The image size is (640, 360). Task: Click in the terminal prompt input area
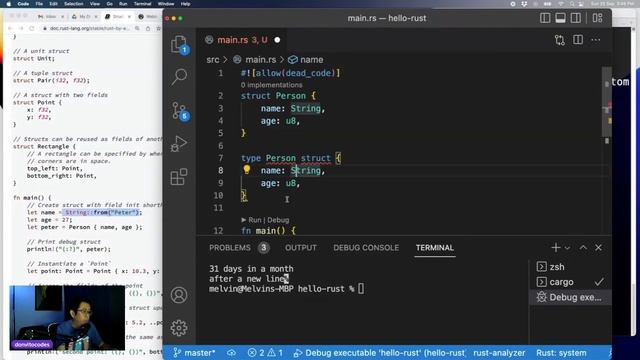(361, 289)
